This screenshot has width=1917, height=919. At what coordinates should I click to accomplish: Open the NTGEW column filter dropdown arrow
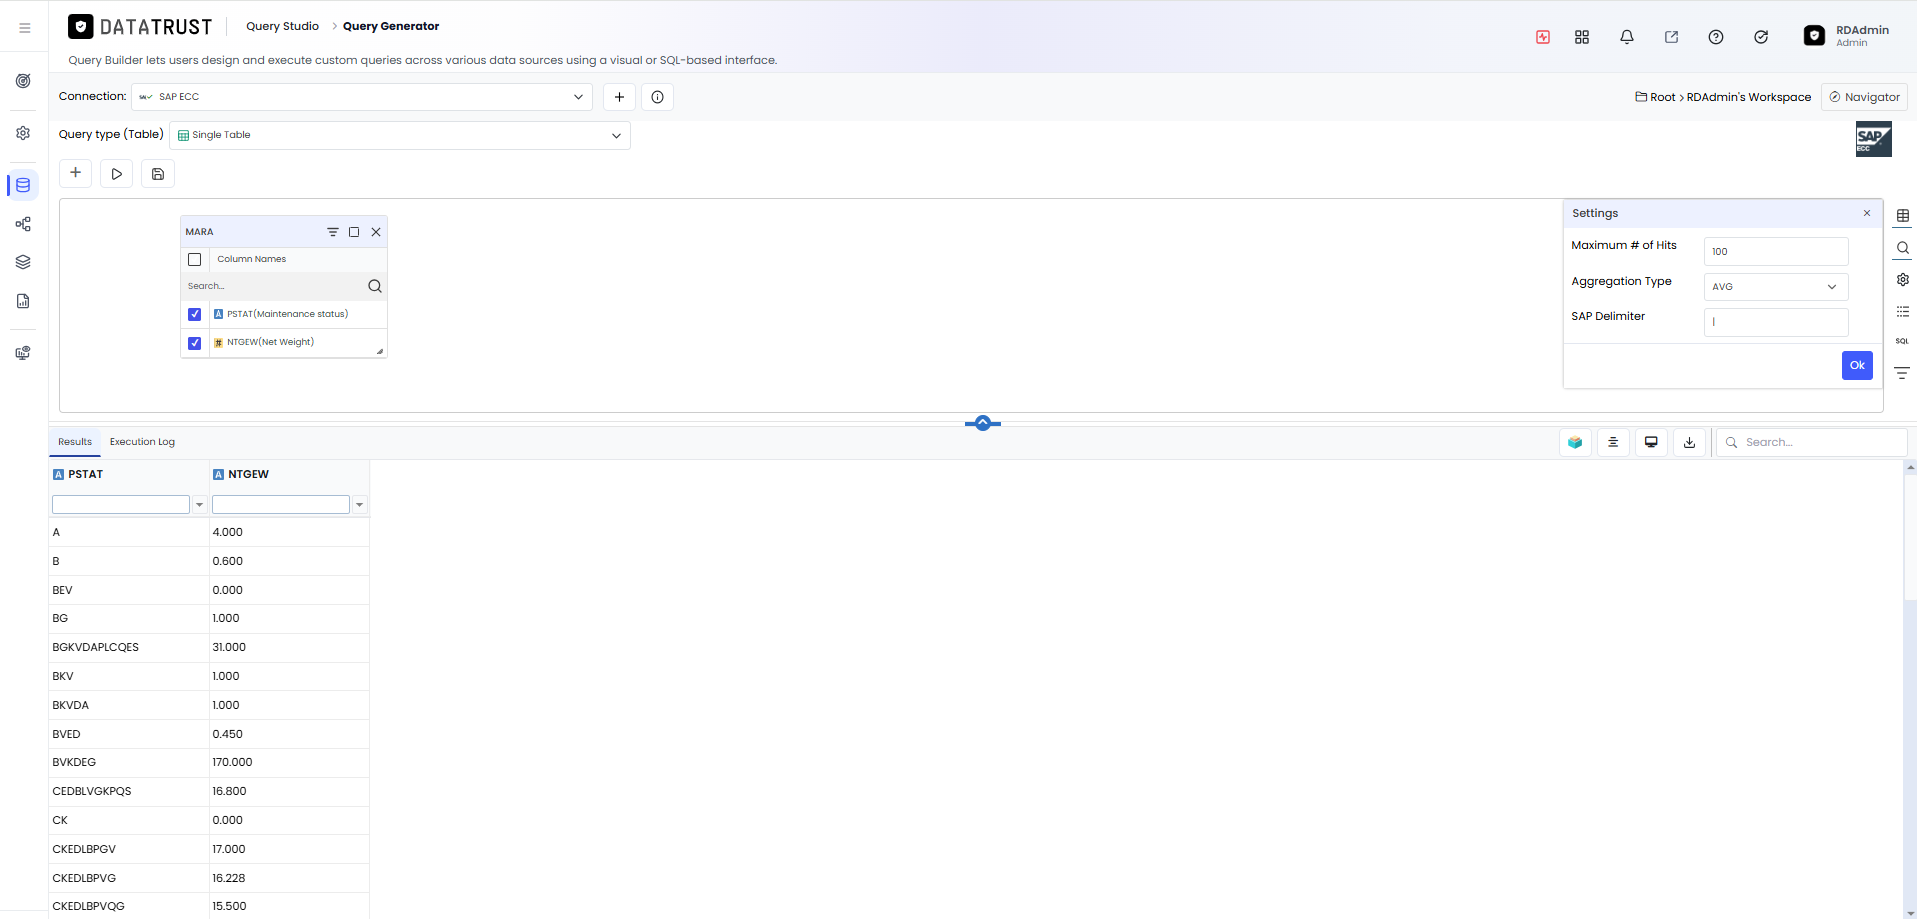coord(360,505)
